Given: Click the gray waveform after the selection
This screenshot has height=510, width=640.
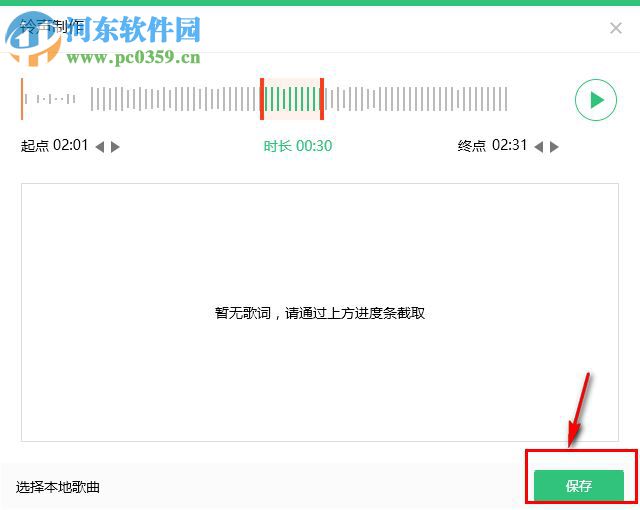Looking at the screenshot, I should [416, 99].
